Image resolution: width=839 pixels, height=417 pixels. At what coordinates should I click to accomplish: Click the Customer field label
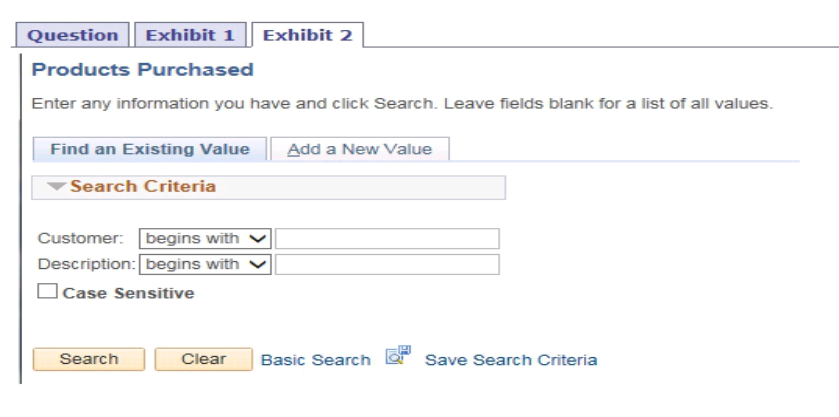pos(80,239)
